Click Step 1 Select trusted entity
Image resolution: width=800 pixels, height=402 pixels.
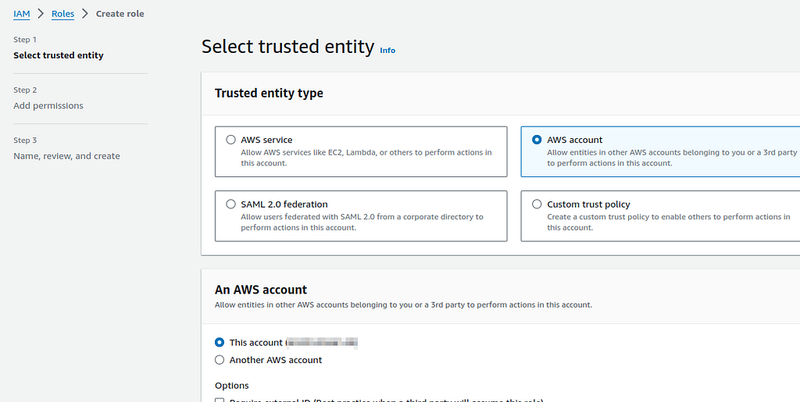pyautogui.click(x=58, y=55)
